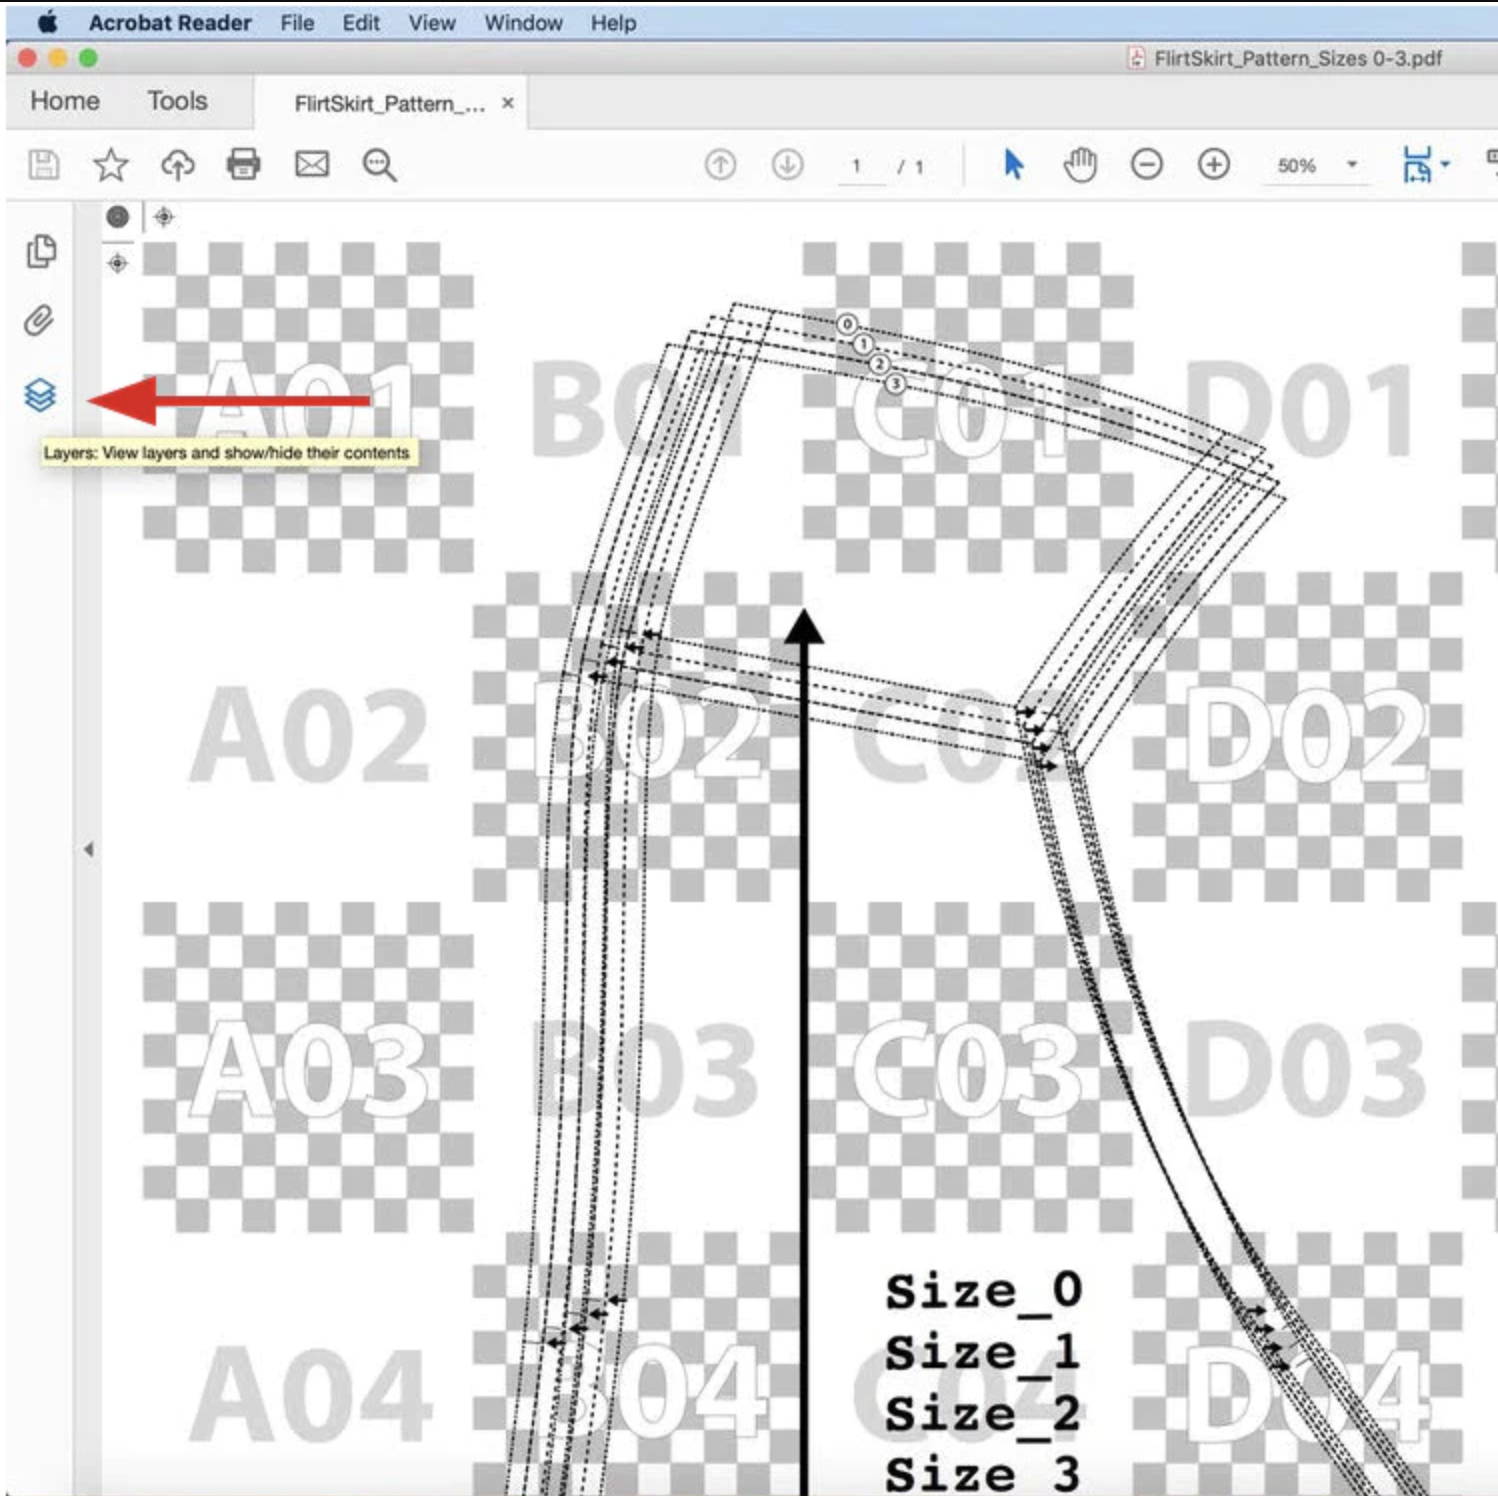1498x1496 pixels.
Task: Open the Help menu
Action: click(613, 22)
